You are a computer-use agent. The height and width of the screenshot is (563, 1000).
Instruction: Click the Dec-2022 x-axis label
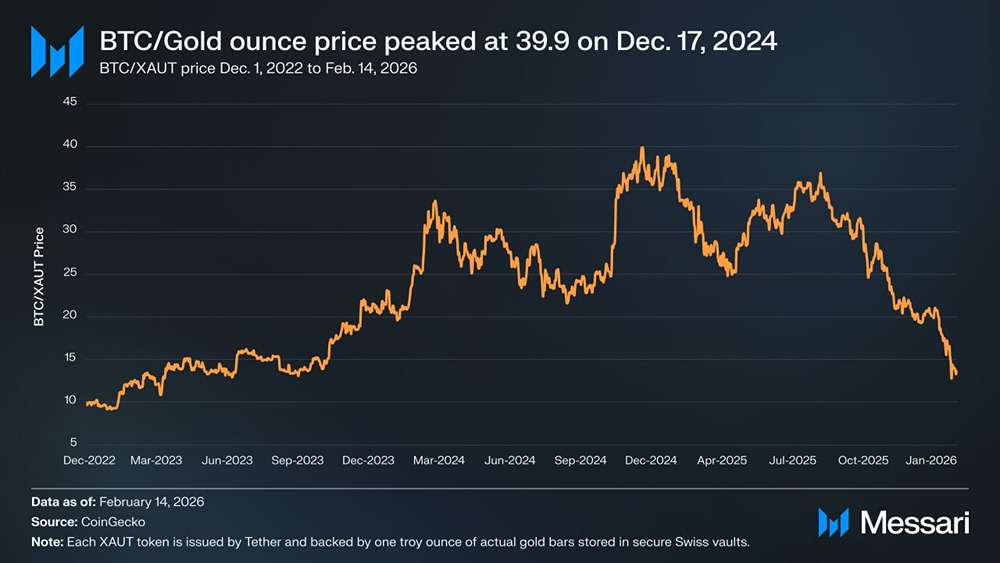[89, 461]
